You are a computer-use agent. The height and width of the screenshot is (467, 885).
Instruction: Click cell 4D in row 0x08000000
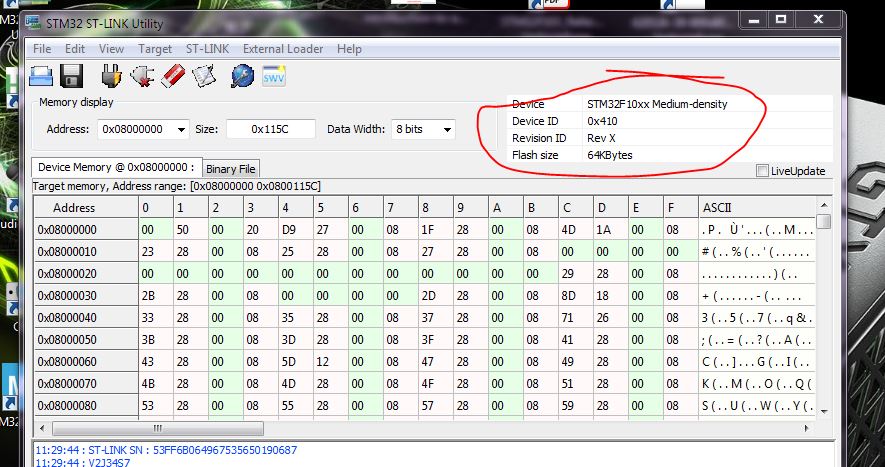576,230
